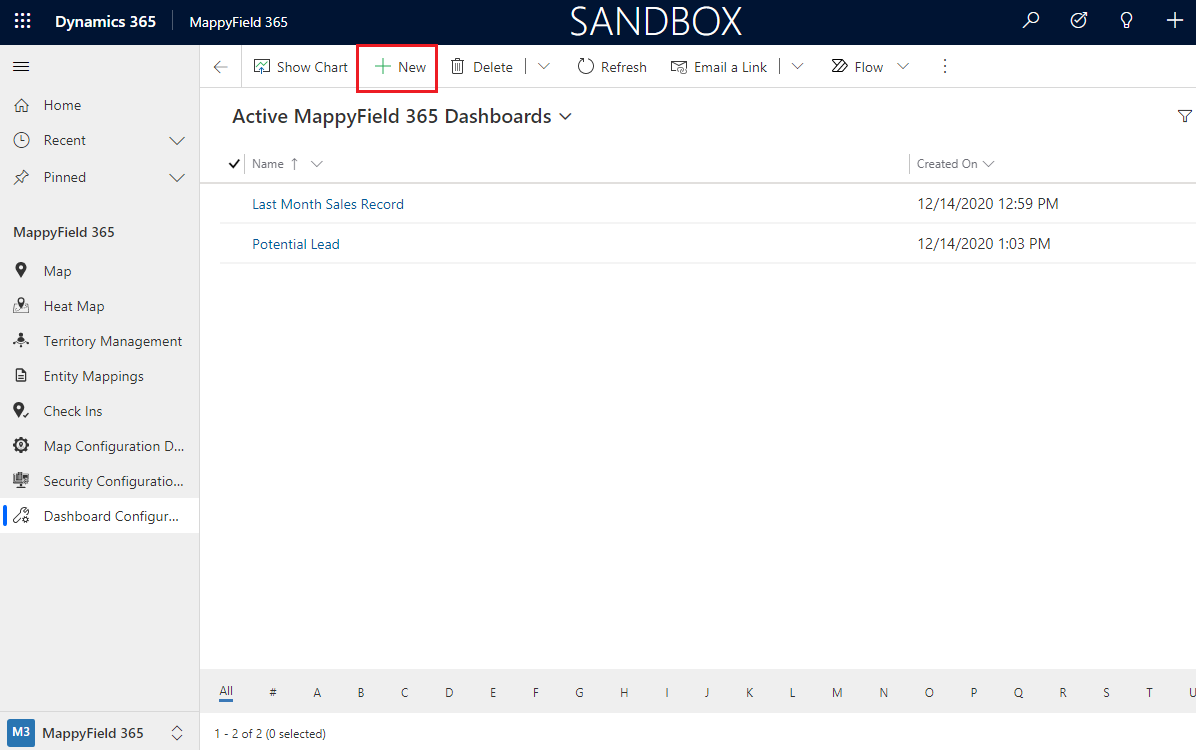Image resolution: width=1196 pixels, height=750 pixels.
Task: Expand the Email a Link options chevron
Action: point(797,66)
